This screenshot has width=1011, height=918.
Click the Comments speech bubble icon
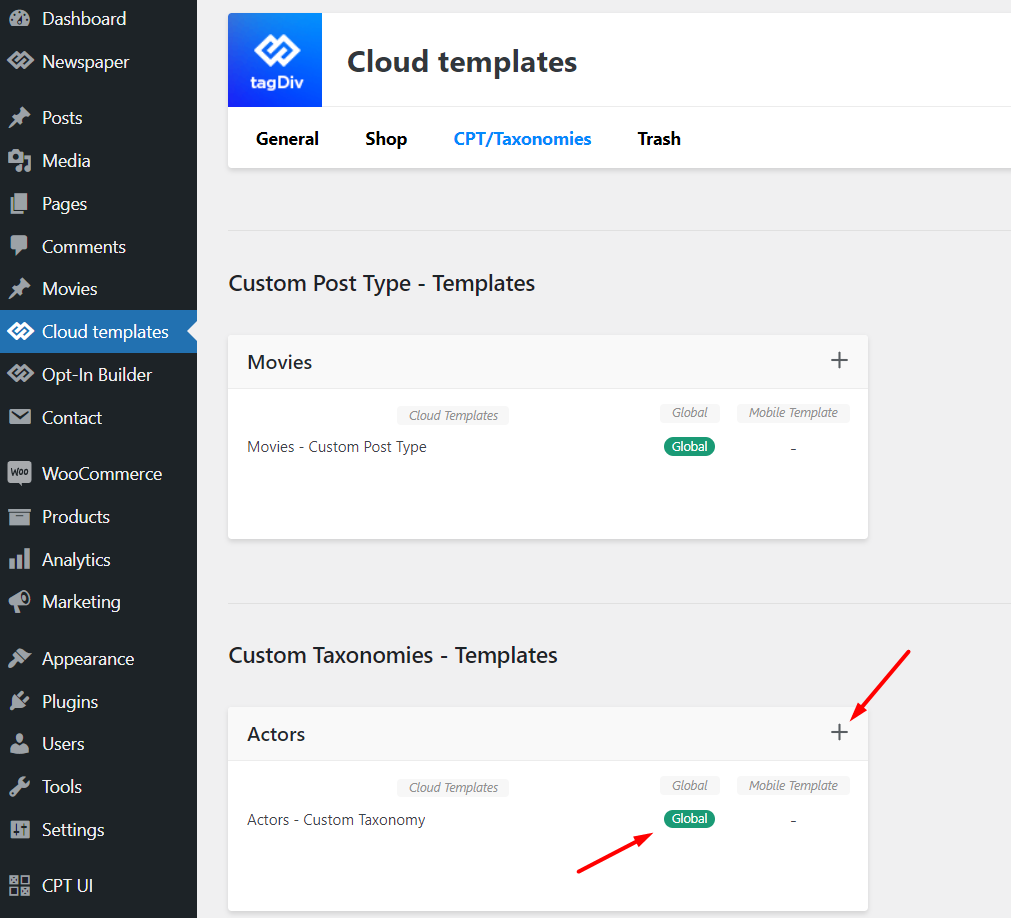tap(19, 246)
